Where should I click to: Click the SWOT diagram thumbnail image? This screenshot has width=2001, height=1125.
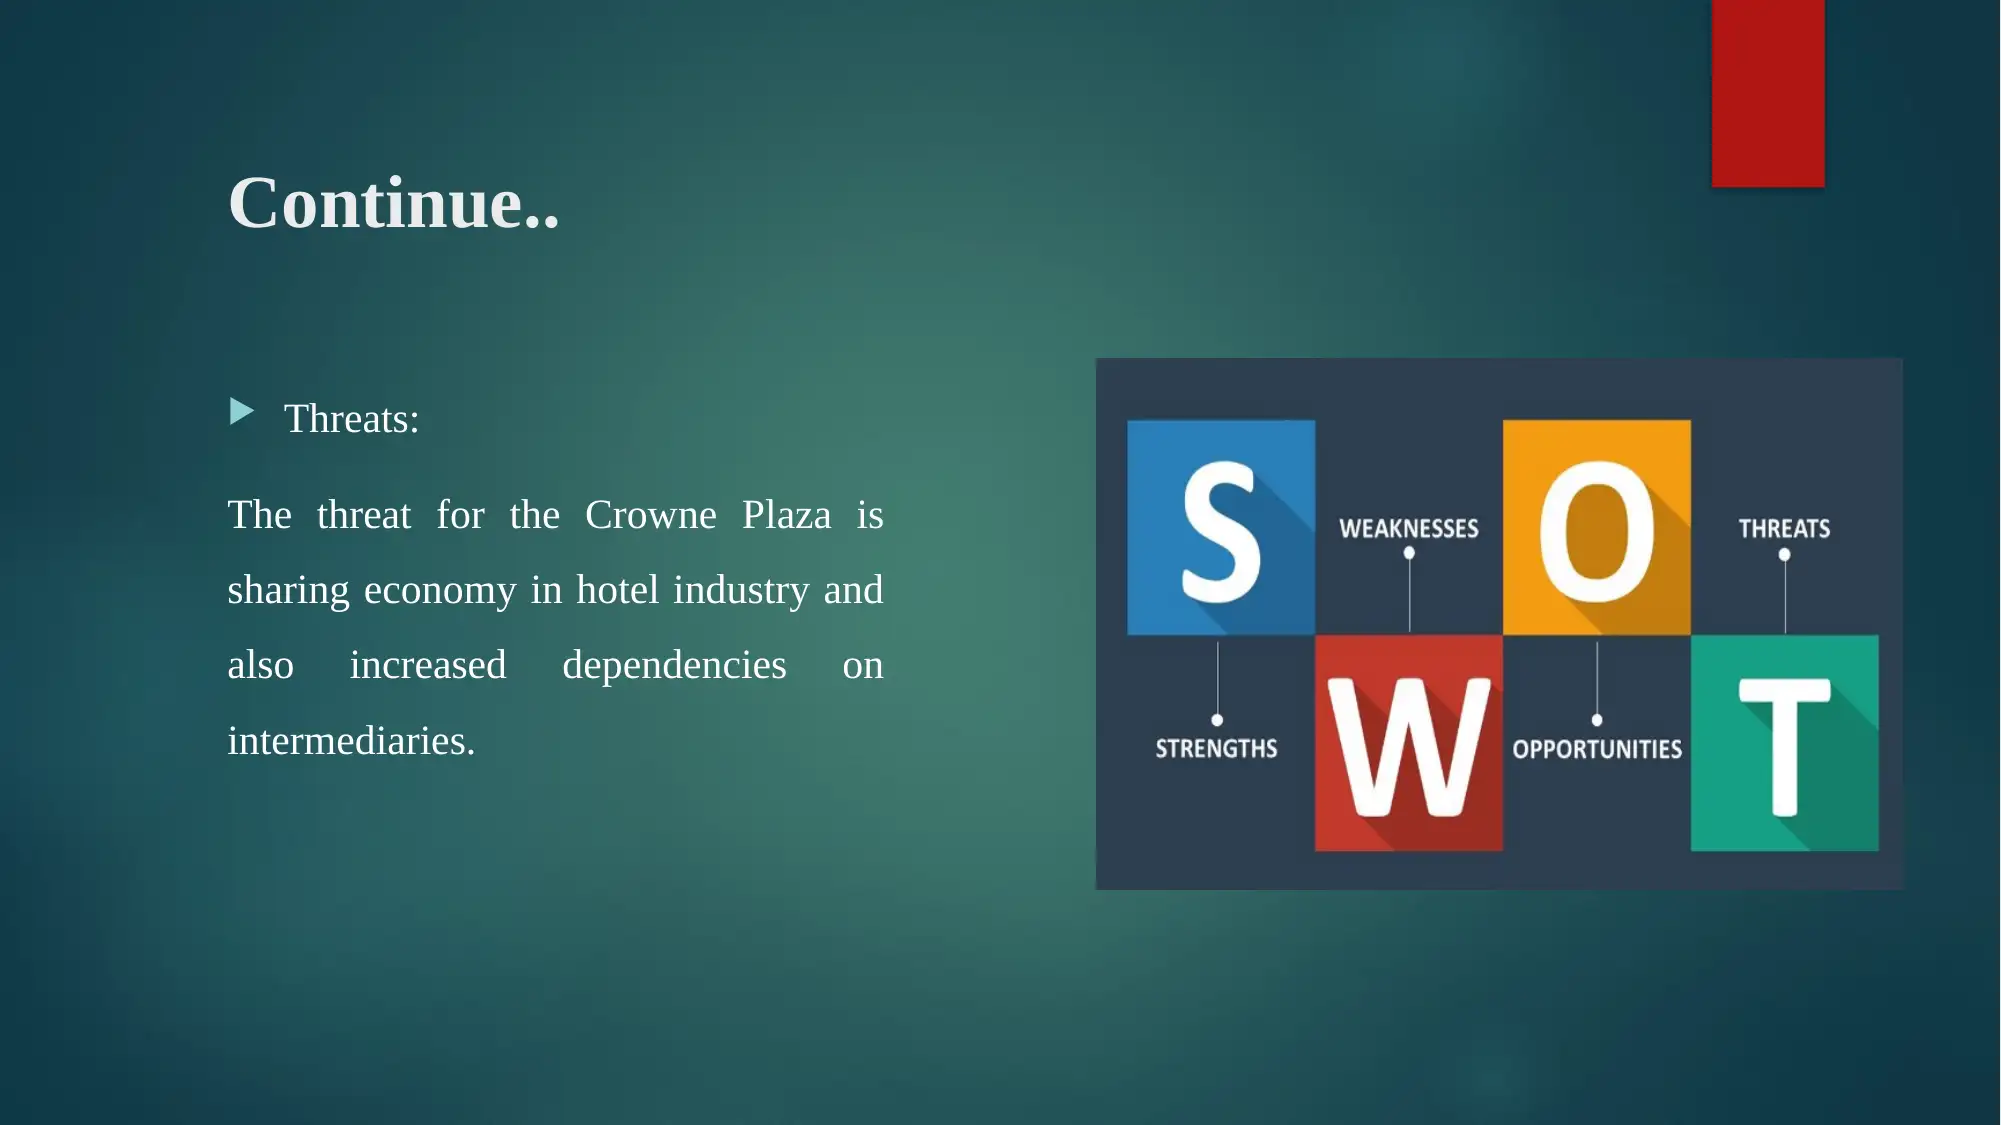(1498, 622)
